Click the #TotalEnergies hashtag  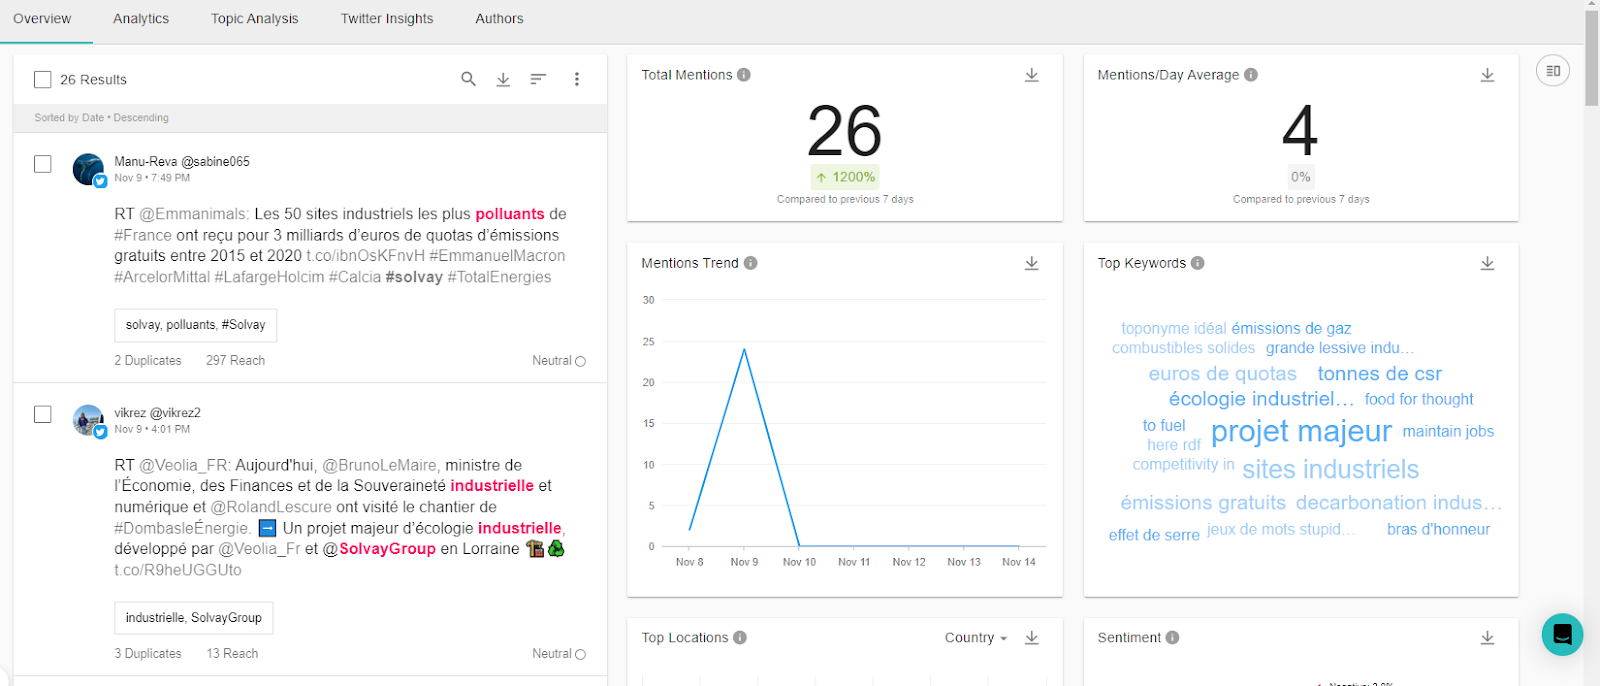pyautogui.click(x=499, y=277)
